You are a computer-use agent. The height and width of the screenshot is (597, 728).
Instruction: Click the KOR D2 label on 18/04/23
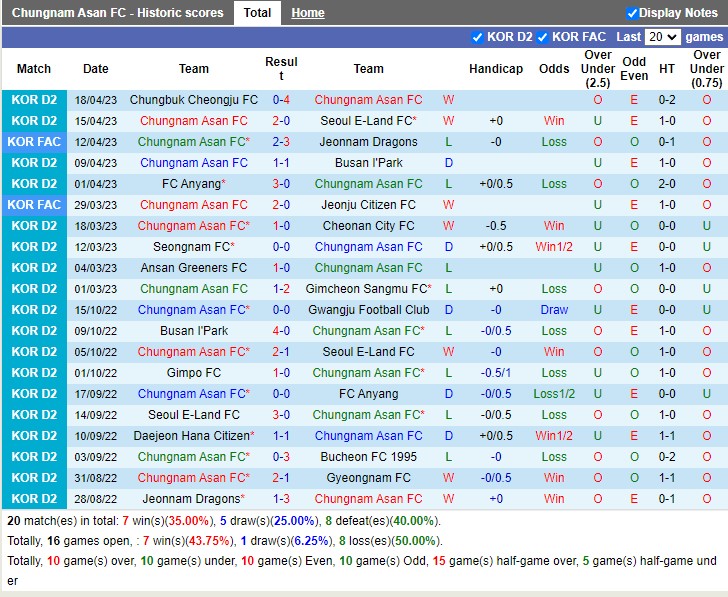tap(34, 100)
